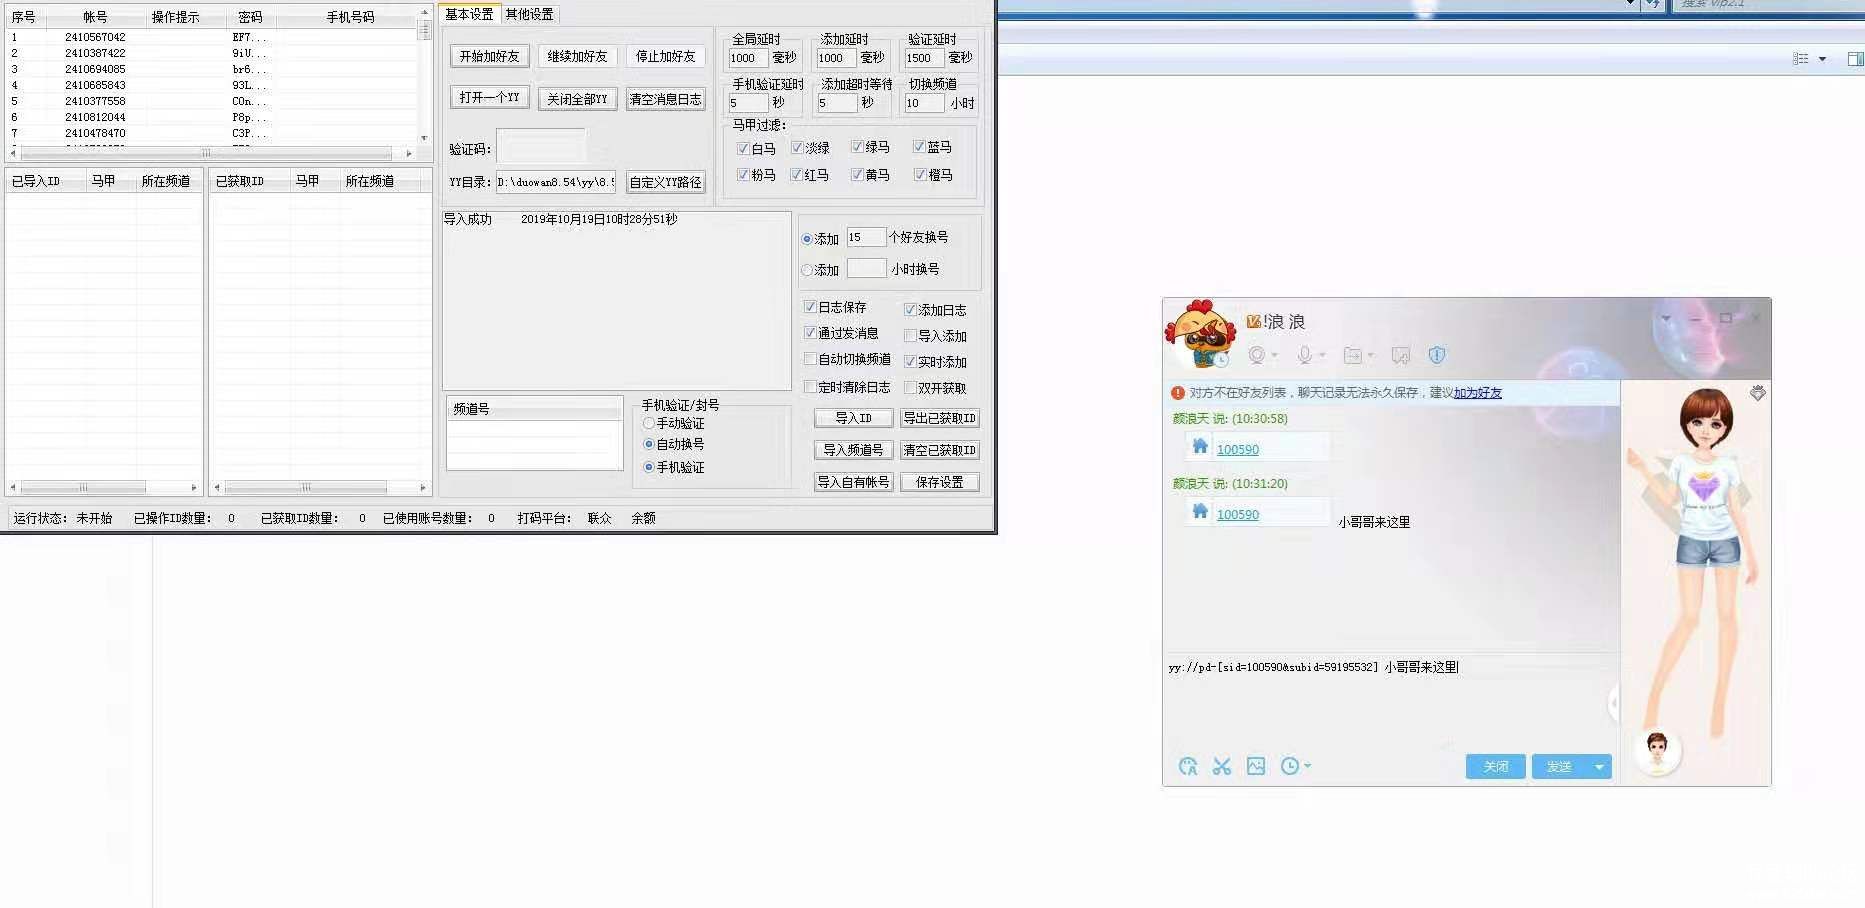Screen dimensions: 1865x908
Task: Switch to the 其他设置 tab
Action: pyautogui.click(x=529, y=14)
